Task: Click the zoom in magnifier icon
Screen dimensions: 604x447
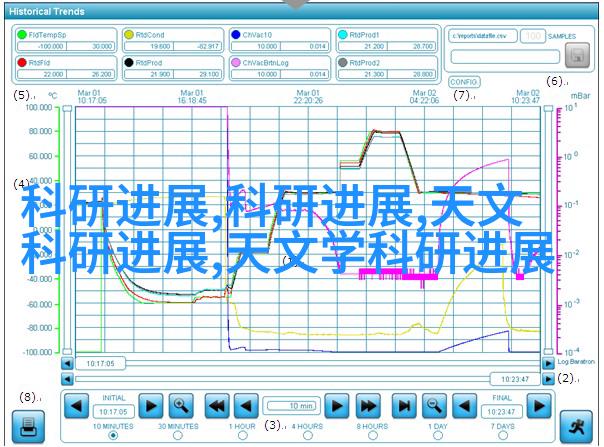Action: [x=181, y=406]
